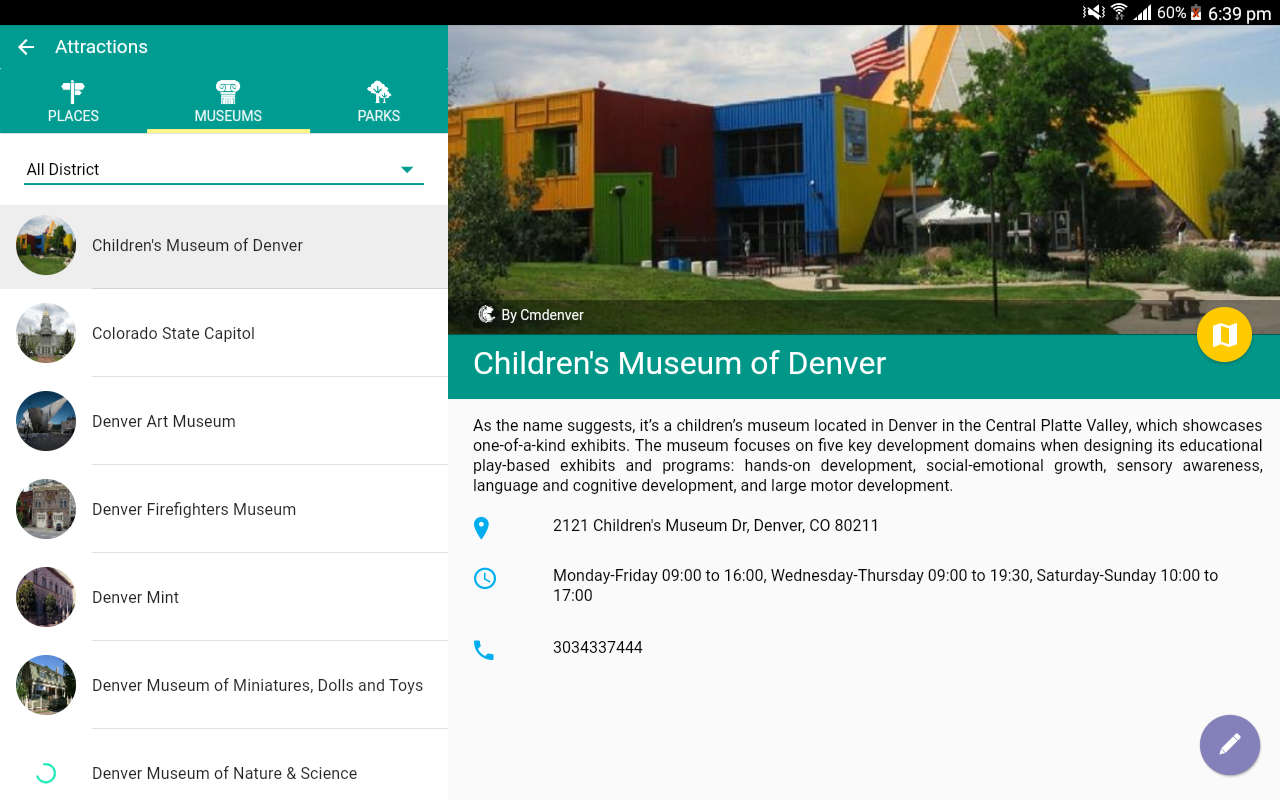Tap the location pin icon

tap(482, 528)
